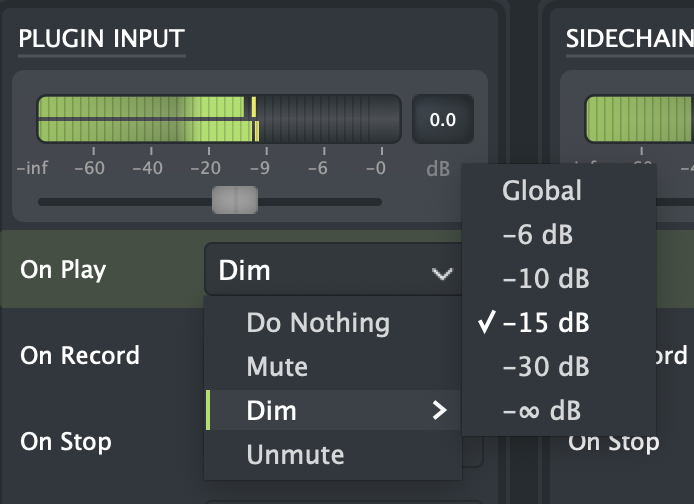Select the -∞ dB dim option

(x=543, y=411)
